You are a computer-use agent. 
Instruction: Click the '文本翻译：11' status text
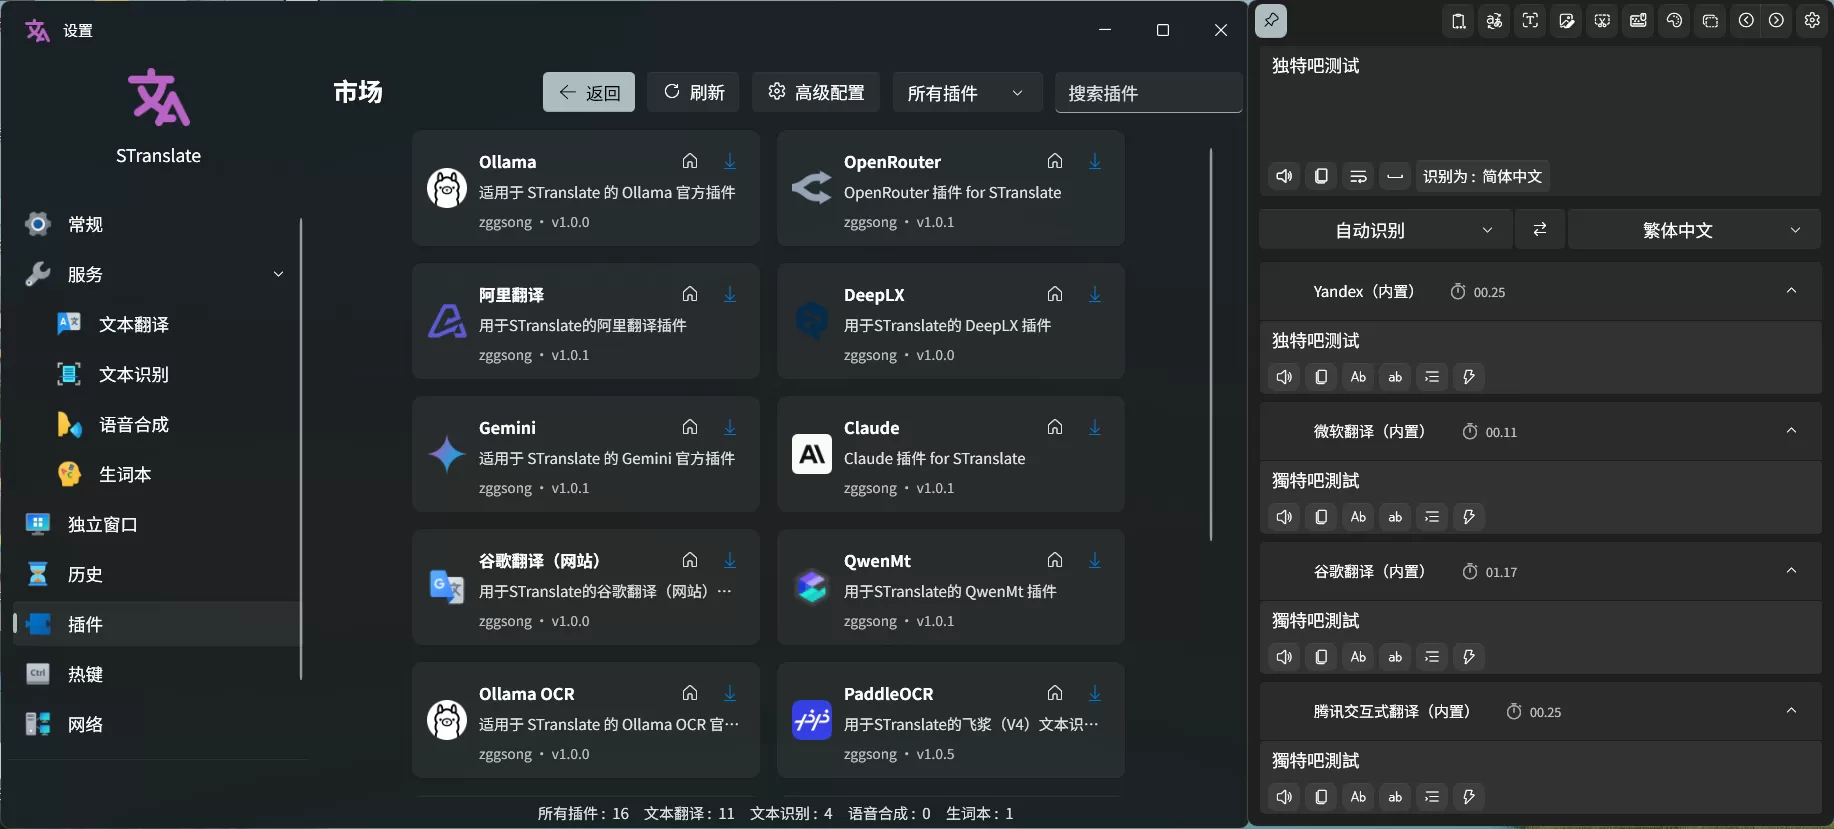tap(689, 813)
